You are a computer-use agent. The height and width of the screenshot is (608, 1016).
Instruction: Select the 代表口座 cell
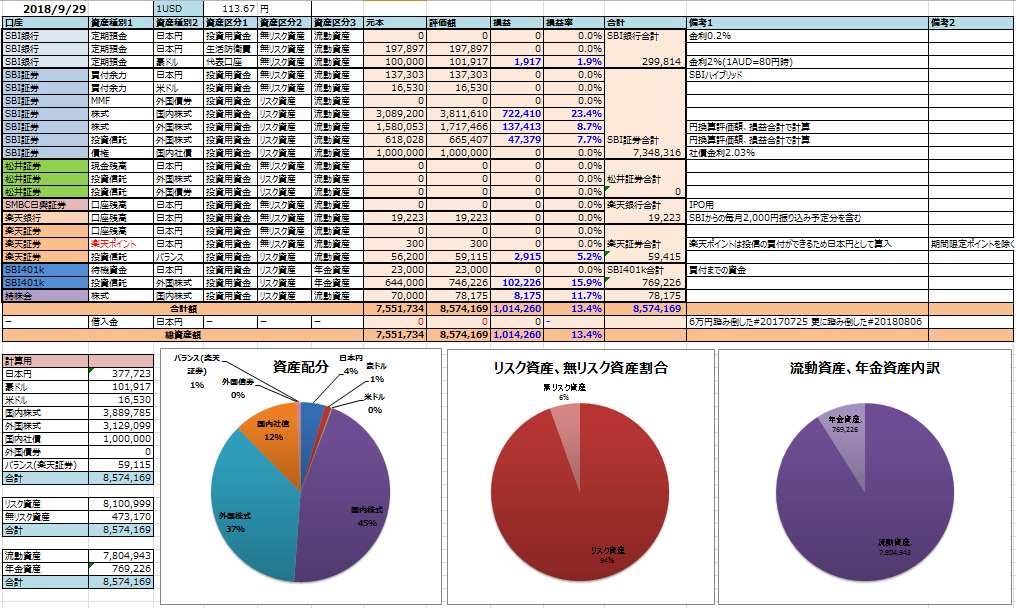click(x=231, y=62)
